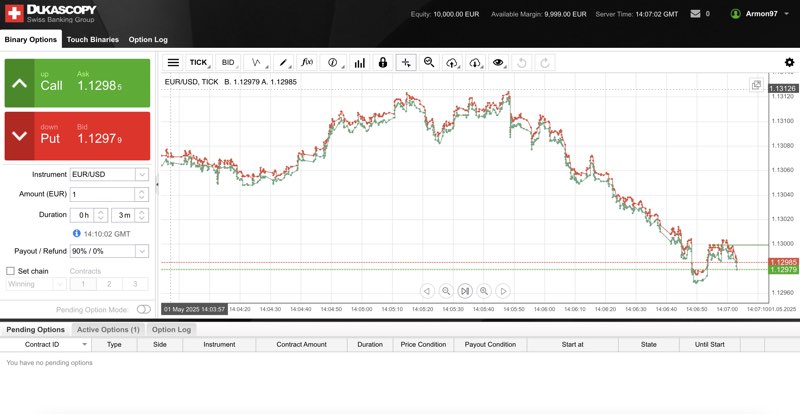Jump to latest tick on chart
Screen dimensions: 800x414
coord(465,291)
